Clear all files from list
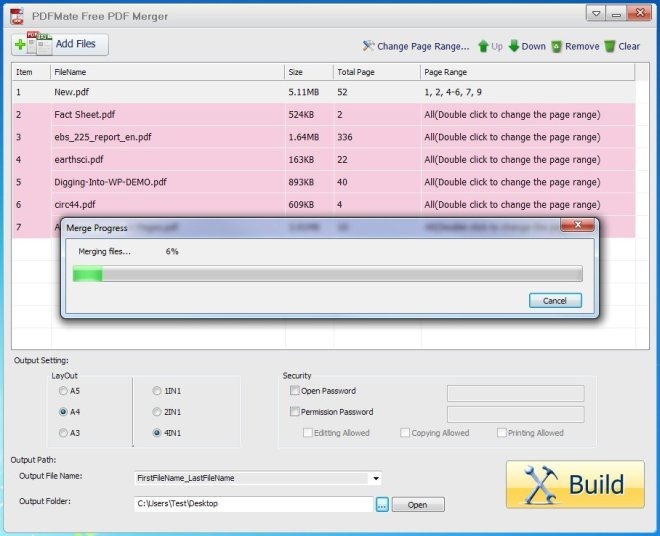660x536 pixels. tap(622, 46)
